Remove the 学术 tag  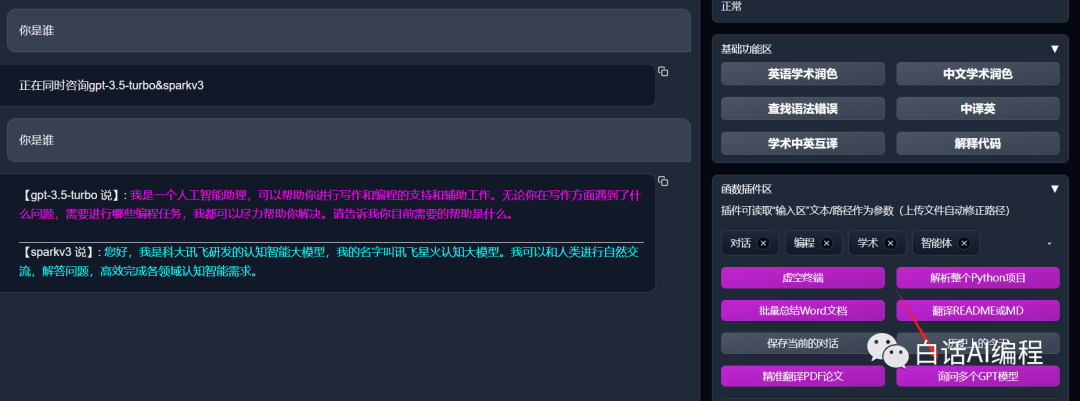[x=890, y=243]
